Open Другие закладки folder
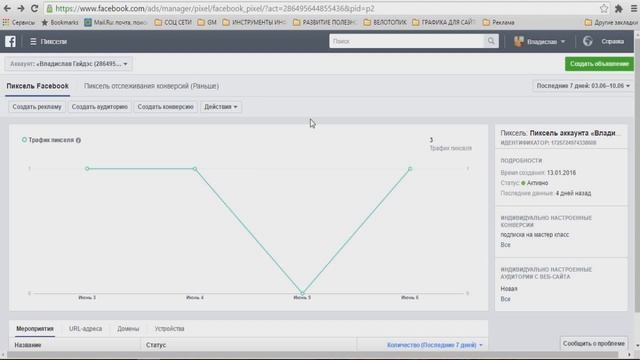This screenshot has width=640, height=360. coord(611,22)
